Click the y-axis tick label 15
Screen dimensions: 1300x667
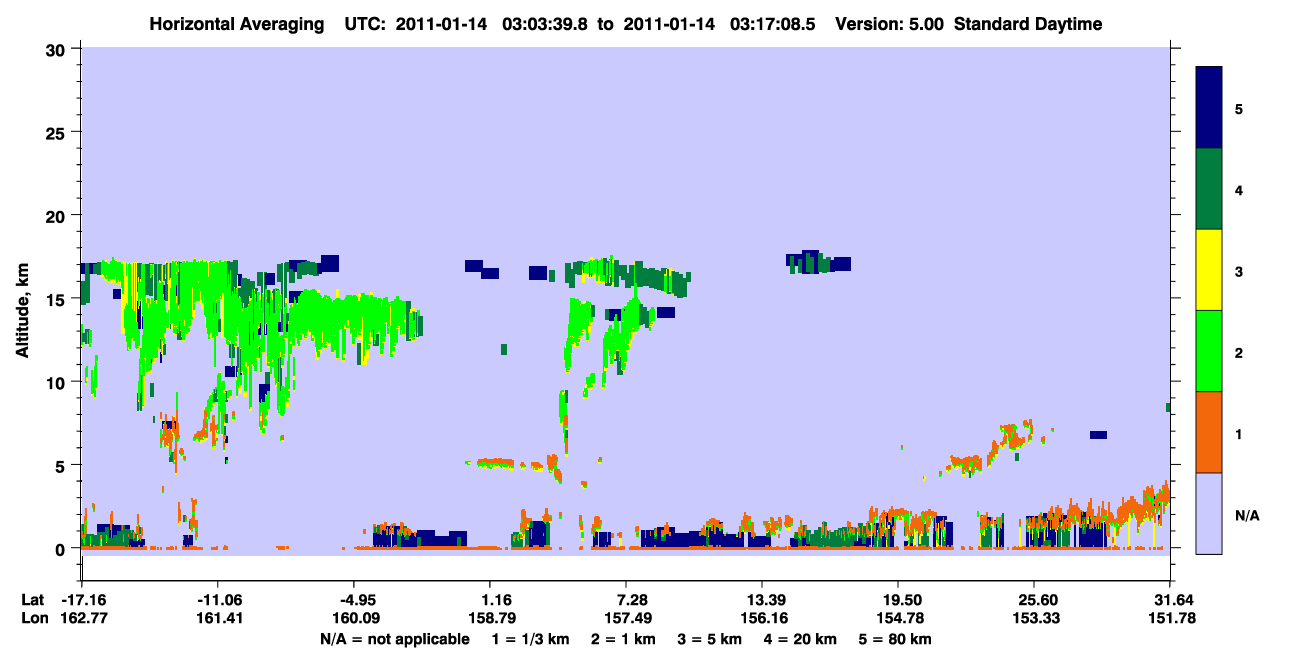[x=58, y=298]
